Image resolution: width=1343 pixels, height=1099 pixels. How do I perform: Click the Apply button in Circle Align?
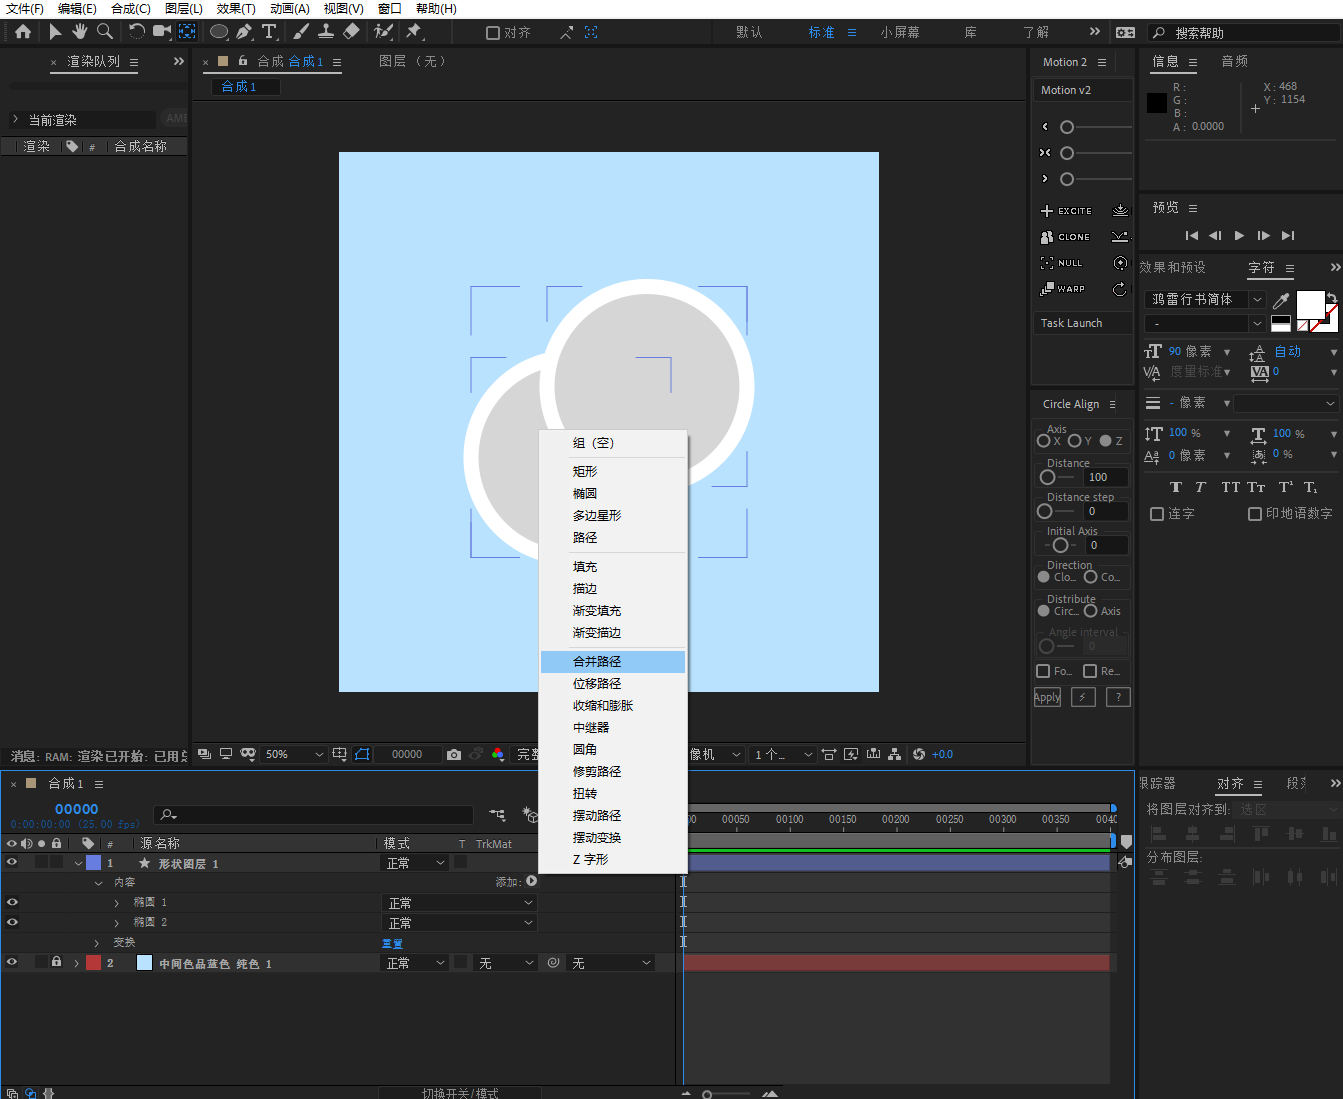(1047, 697)
